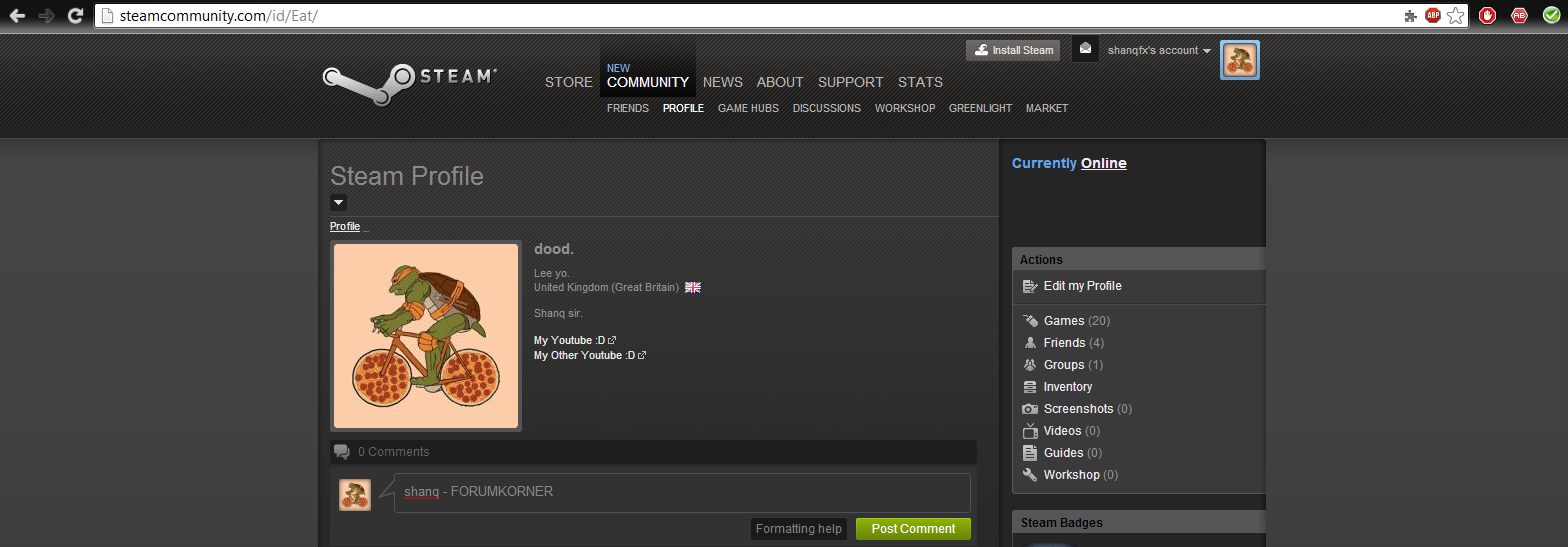
Task: Open the NEWS menu
Action: tap(723, 82)
